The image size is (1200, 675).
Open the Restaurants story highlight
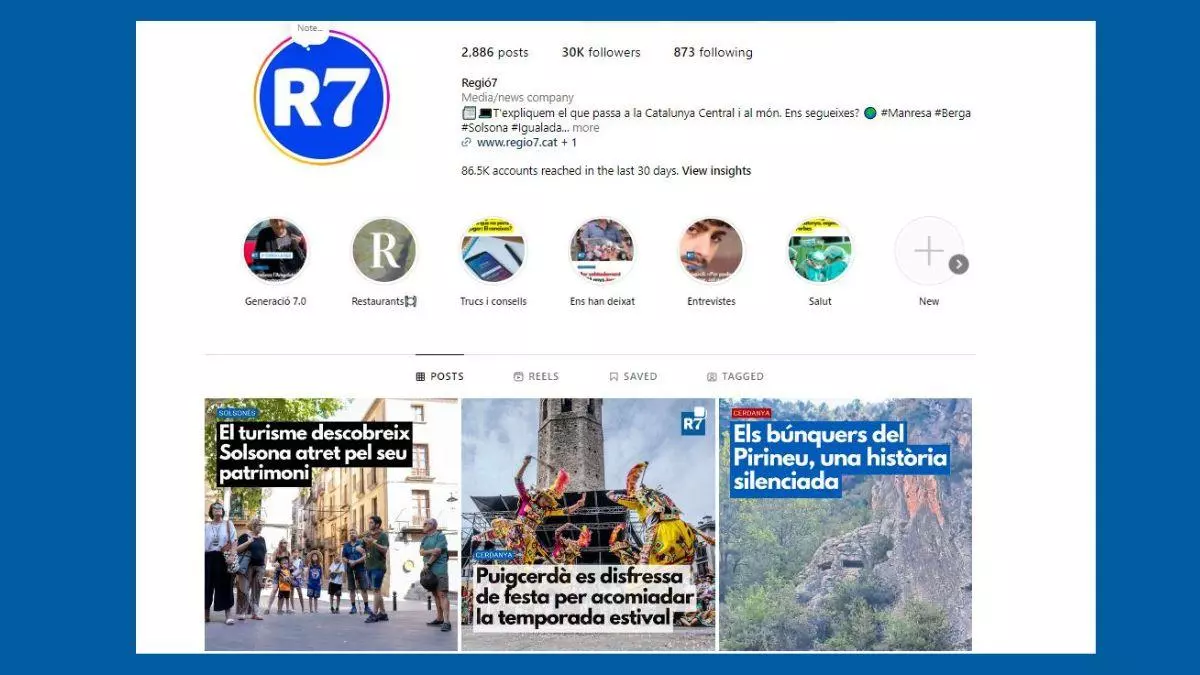(x=384, y=251)
